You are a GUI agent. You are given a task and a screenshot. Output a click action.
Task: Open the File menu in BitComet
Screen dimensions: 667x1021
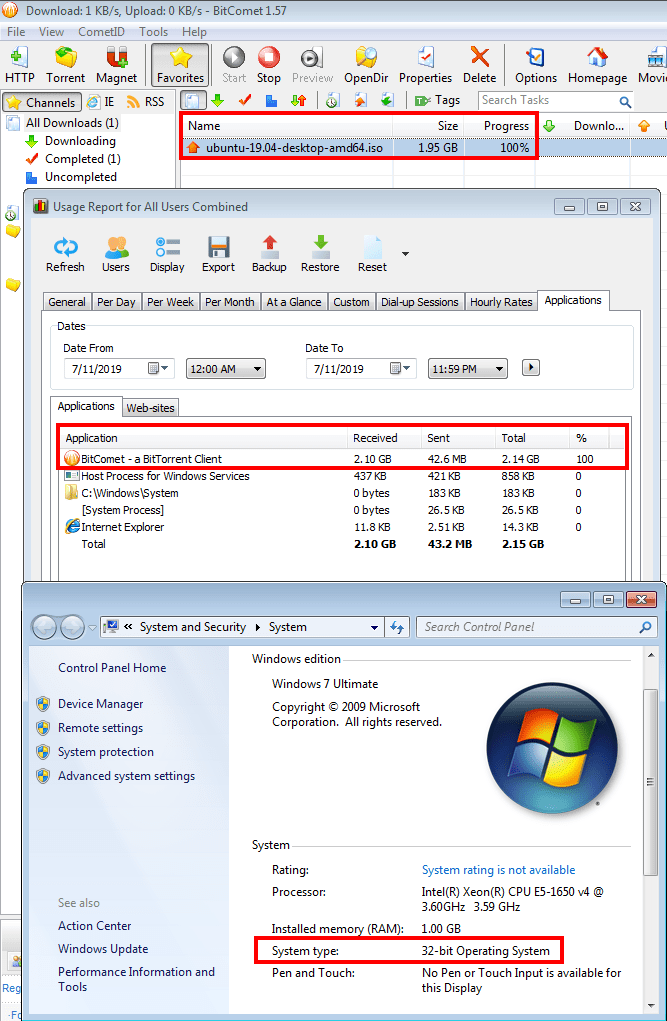coord(16,31)
